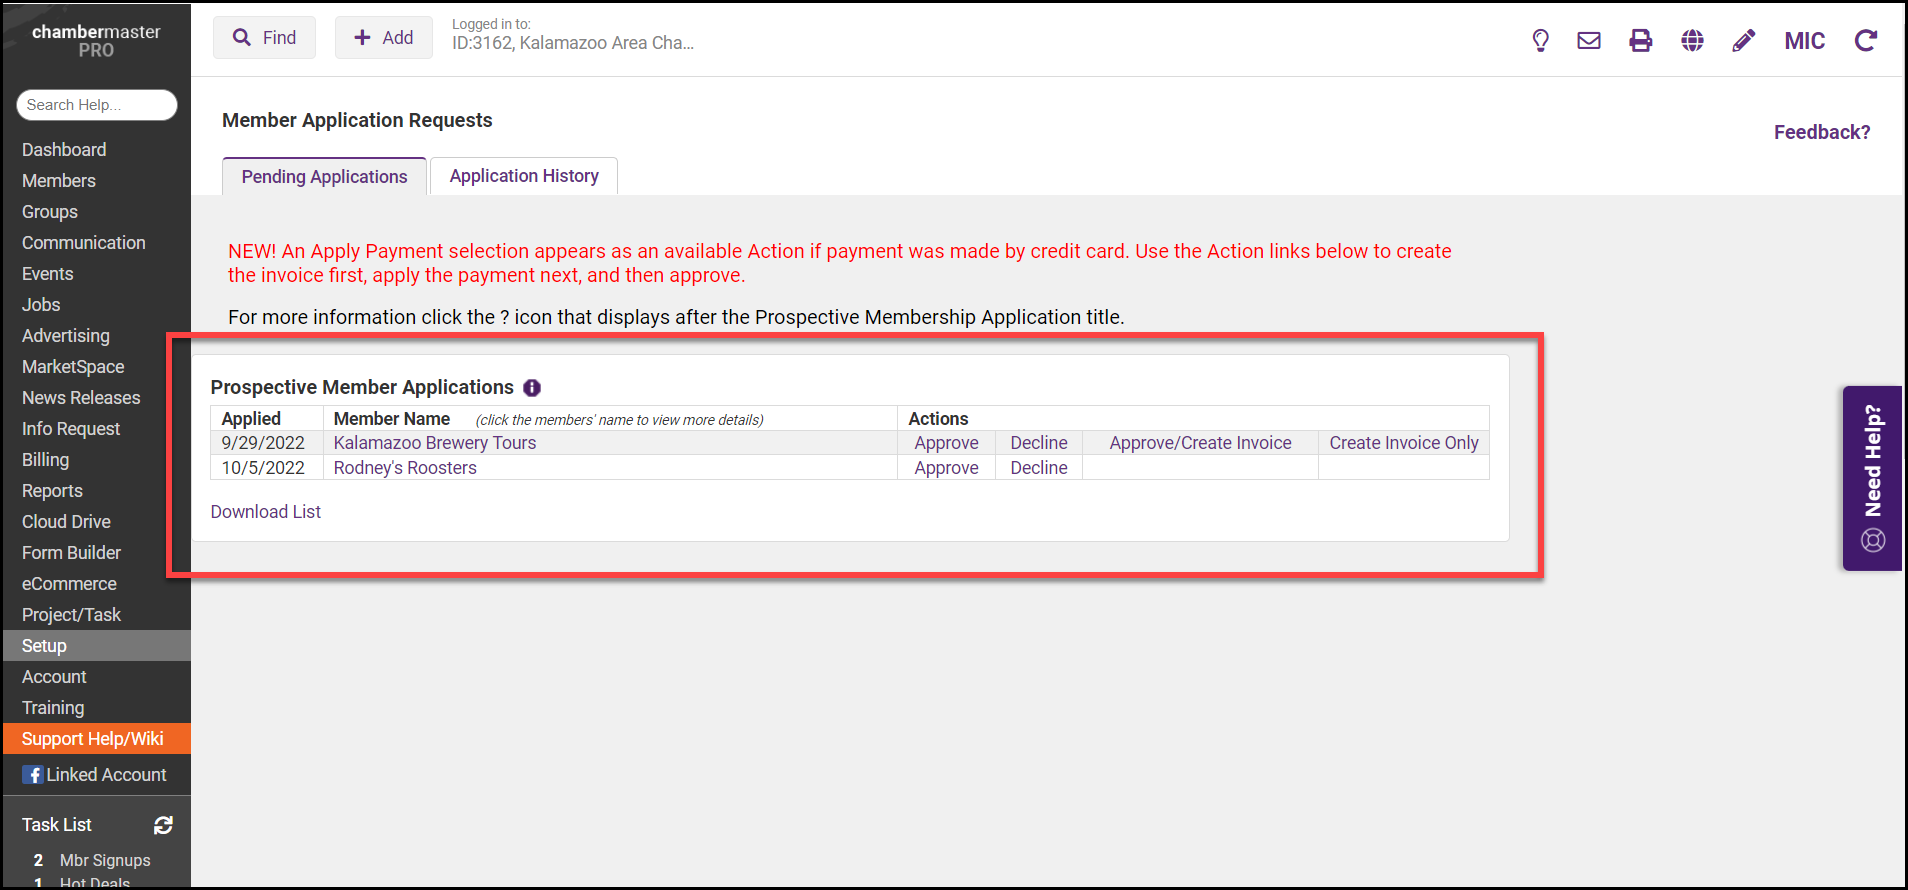Click Create Invoice Only link
1908x890 pixels.
[x=1403, y=443]
